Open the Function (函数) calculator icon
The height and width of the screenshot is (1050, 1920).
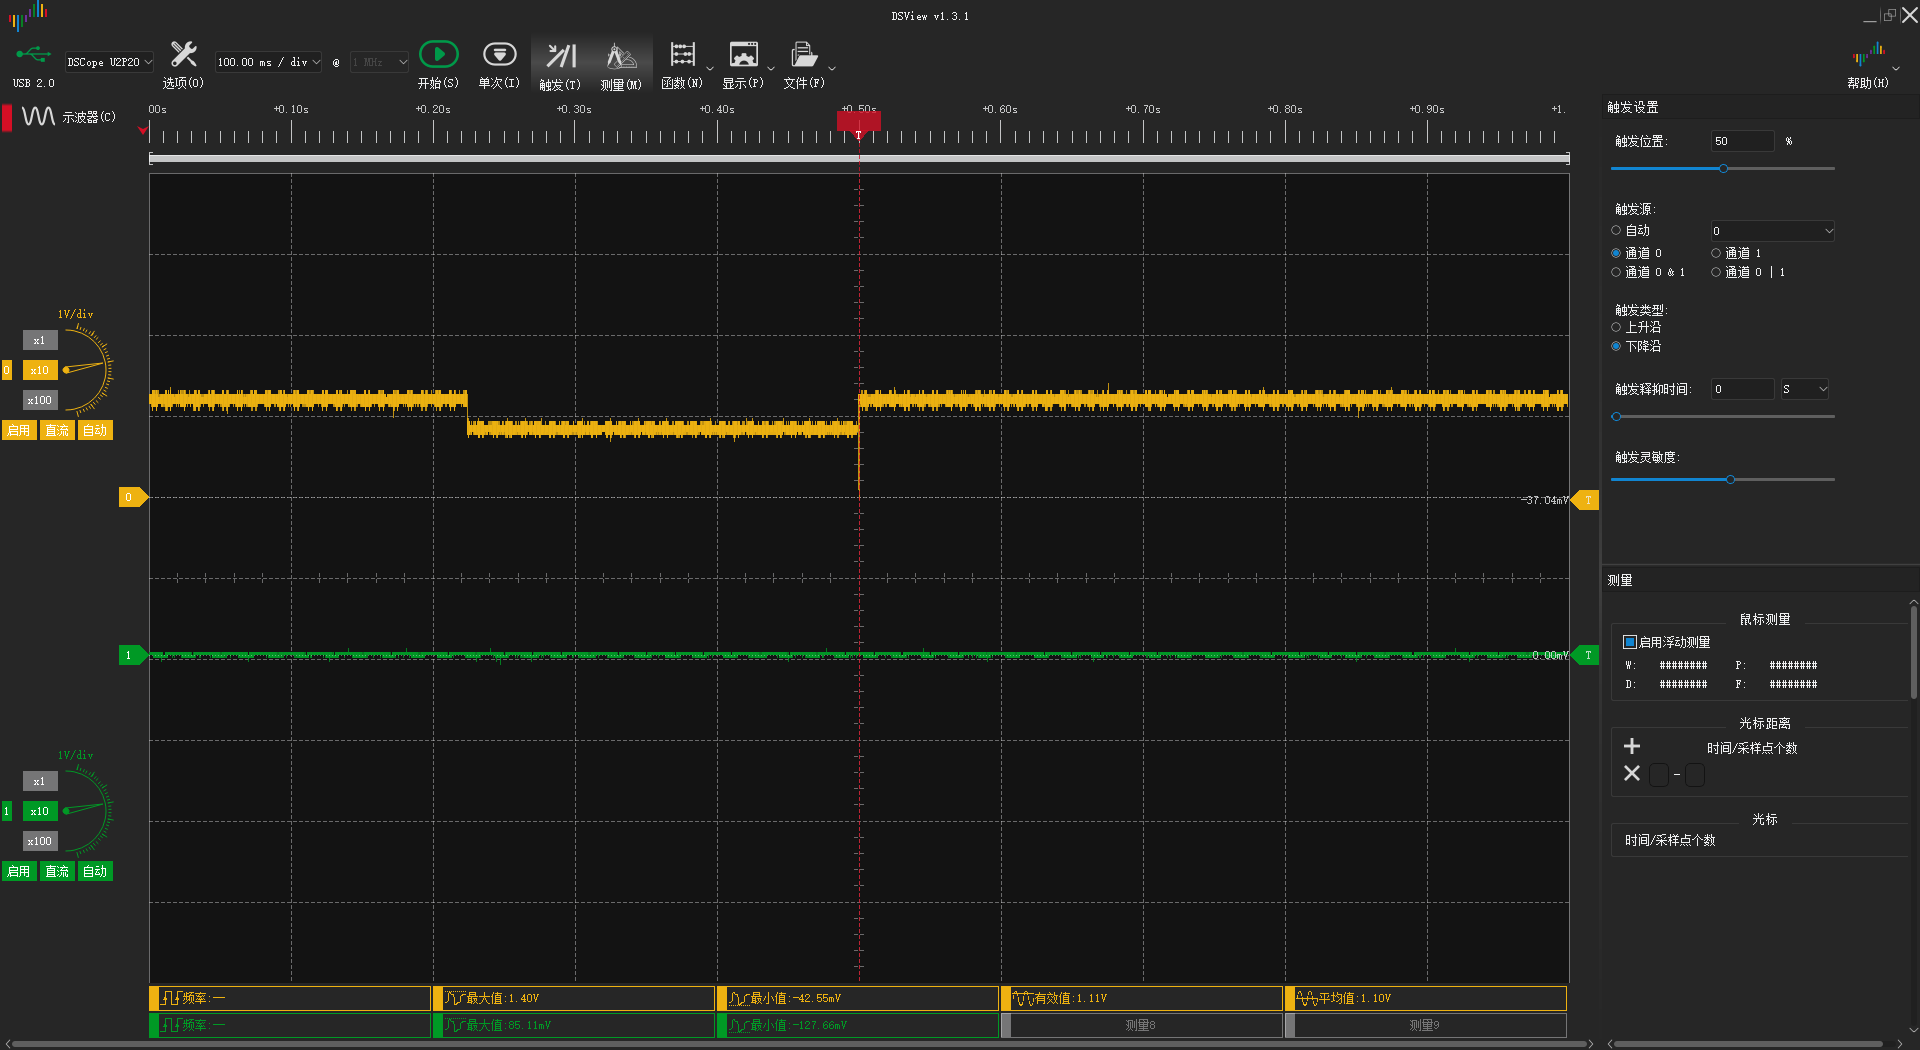coord(682,55)
